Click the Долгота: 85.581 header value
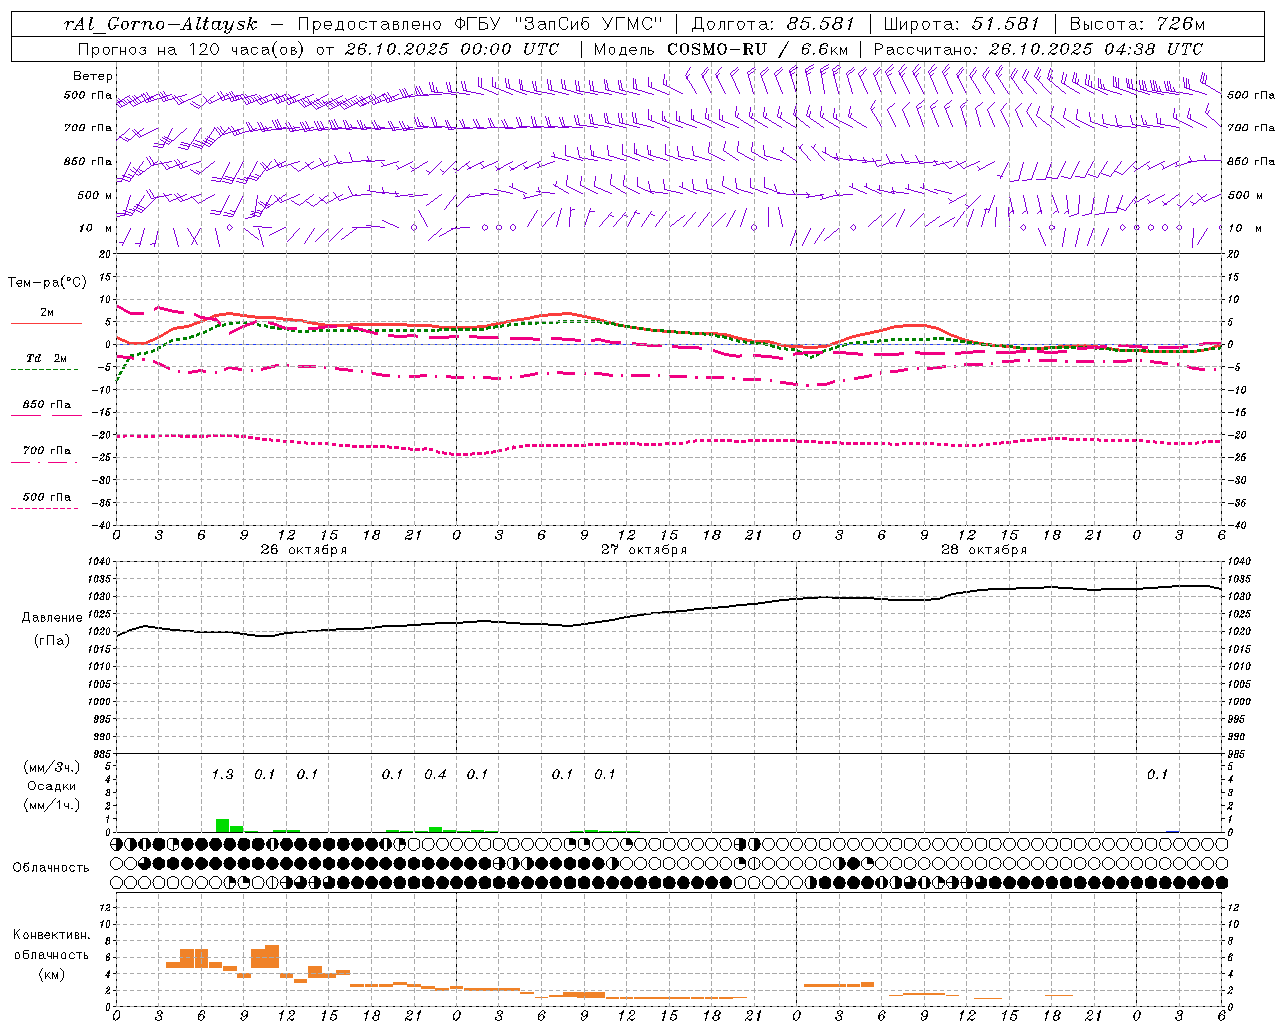Image resolution: width=1280 pixels, height=1024 pixels. 774,24
